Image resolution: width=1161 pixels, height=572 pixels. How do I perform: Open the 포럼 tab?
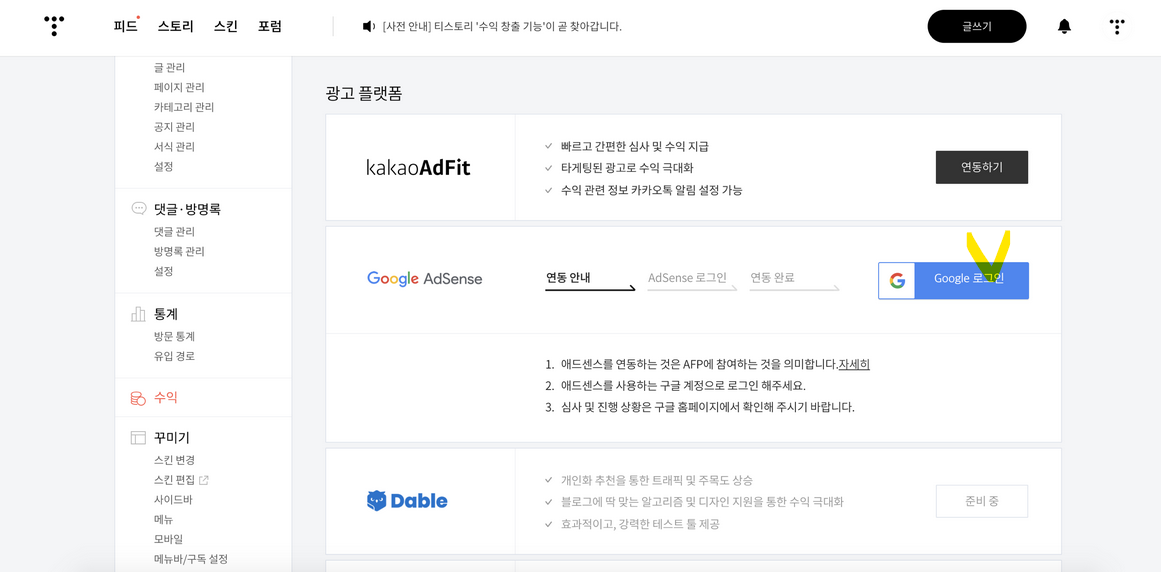pos(270,27)
